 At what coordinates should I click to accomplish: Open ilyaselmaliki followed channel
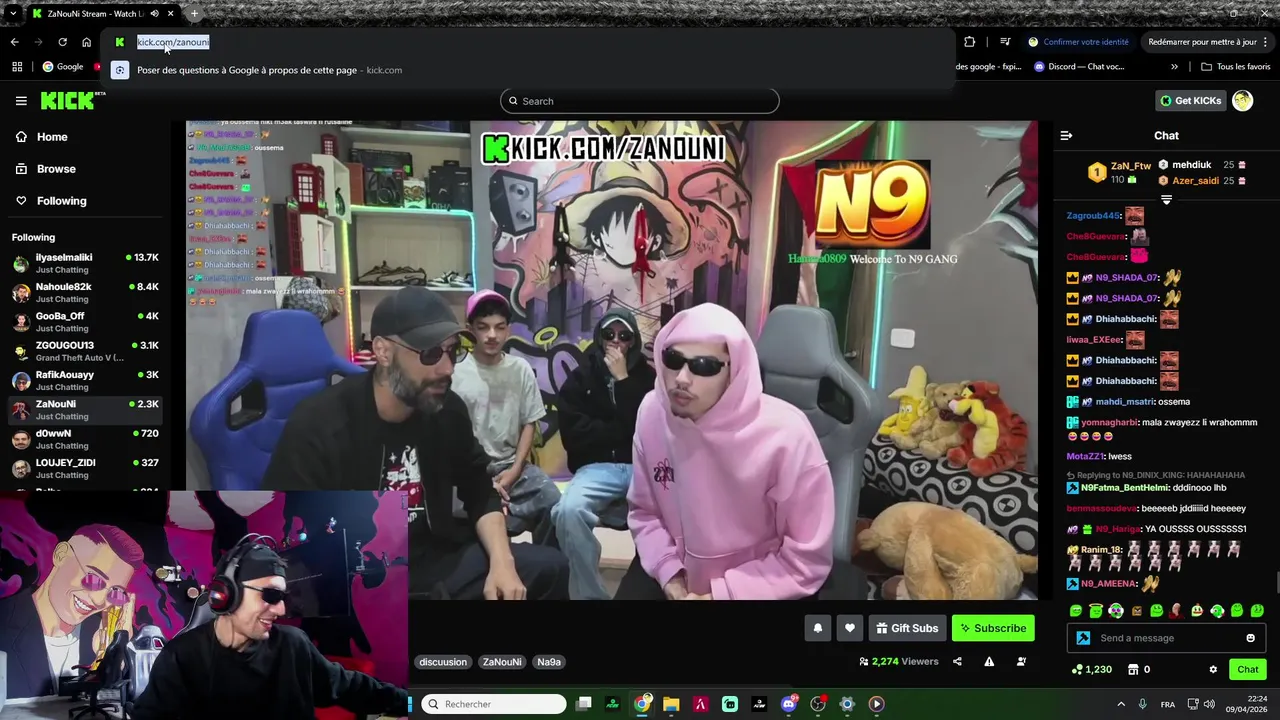[x=85, y=263]
